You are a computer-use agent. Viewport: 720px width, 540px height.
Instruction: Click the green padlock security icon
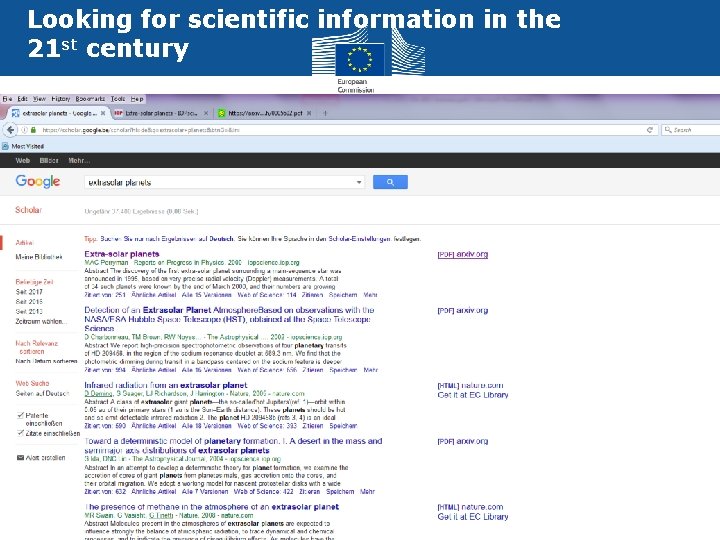coord(33,130)
